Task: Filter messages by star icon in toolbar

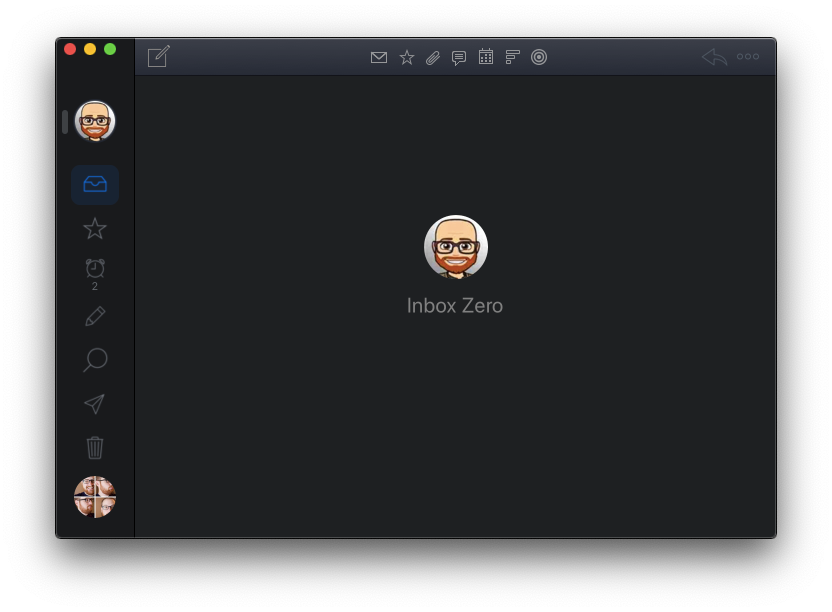Action: click(407, 57)
